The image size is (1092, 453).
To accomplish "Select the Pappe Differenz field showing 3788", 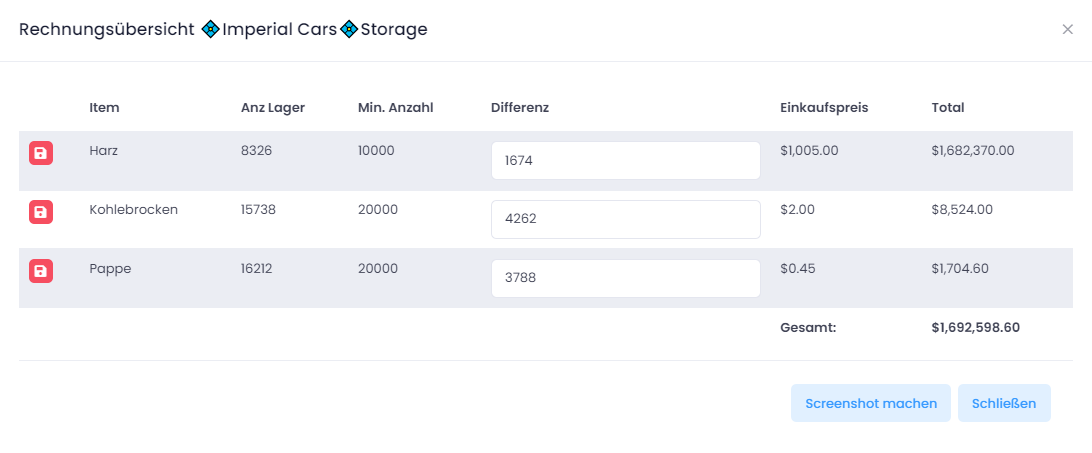I will pos(625,278).
